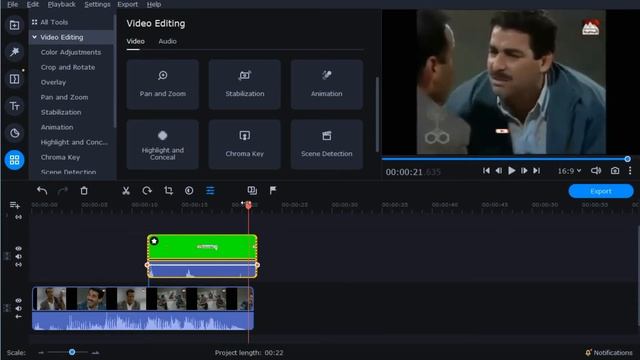The image size is (640, 360).
Task: Rotate the clip using rotate icon
Action: click(x=147, y=191)
